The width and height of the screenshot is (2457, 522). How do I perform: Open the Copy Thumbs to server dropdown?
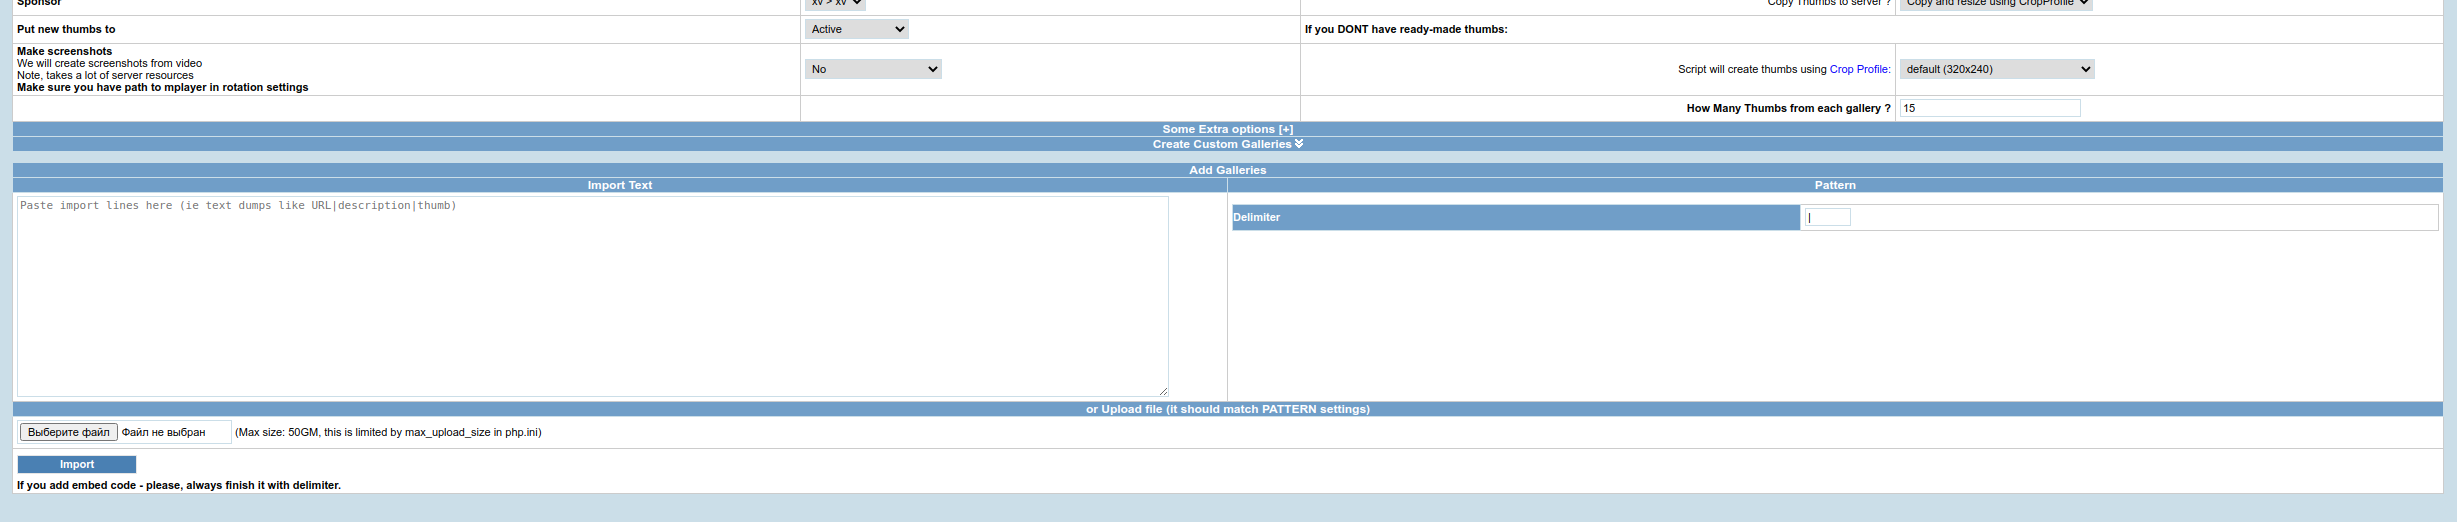point(1996,3)
